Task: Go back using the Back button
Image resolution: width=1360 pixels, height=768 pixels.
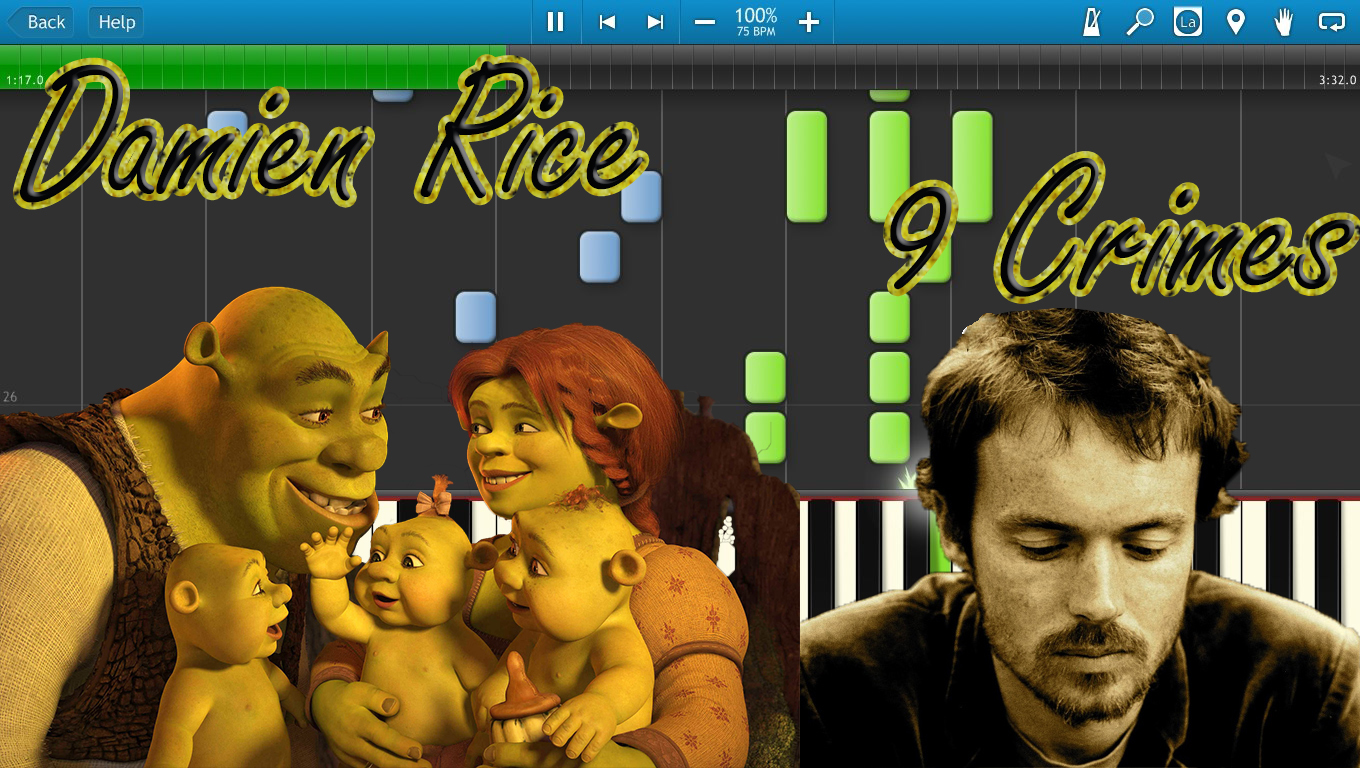Action: (40, 22)
